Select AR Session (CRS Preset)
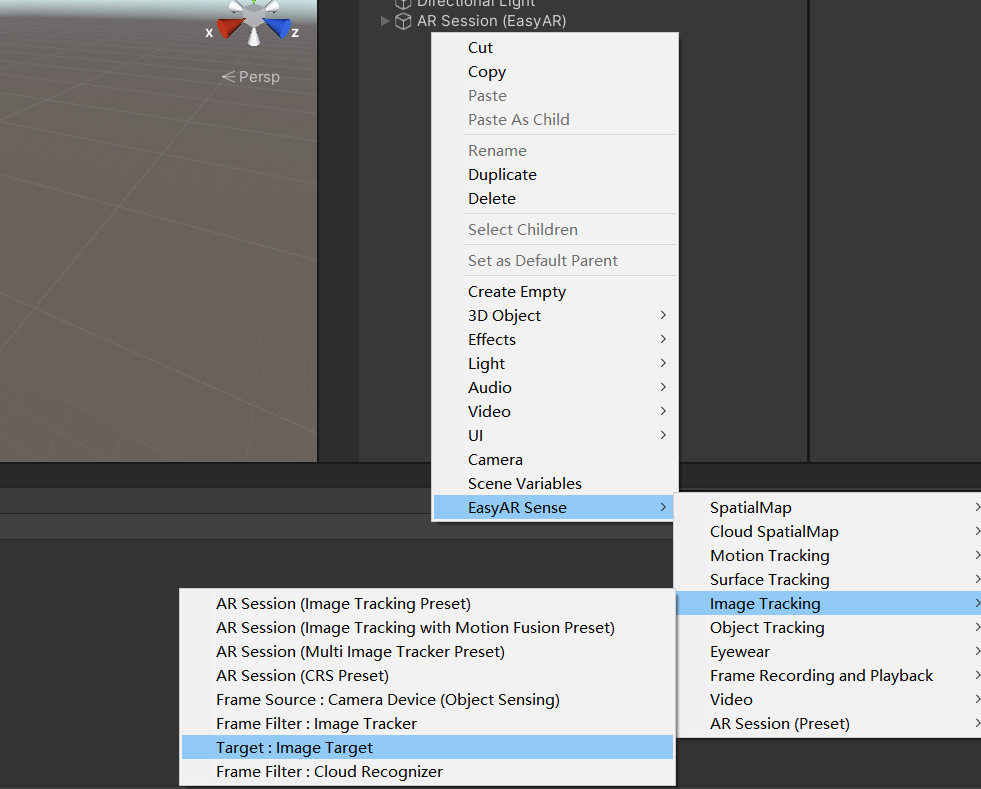Viewport: 981px width, 789px height. tap(301, 675)
